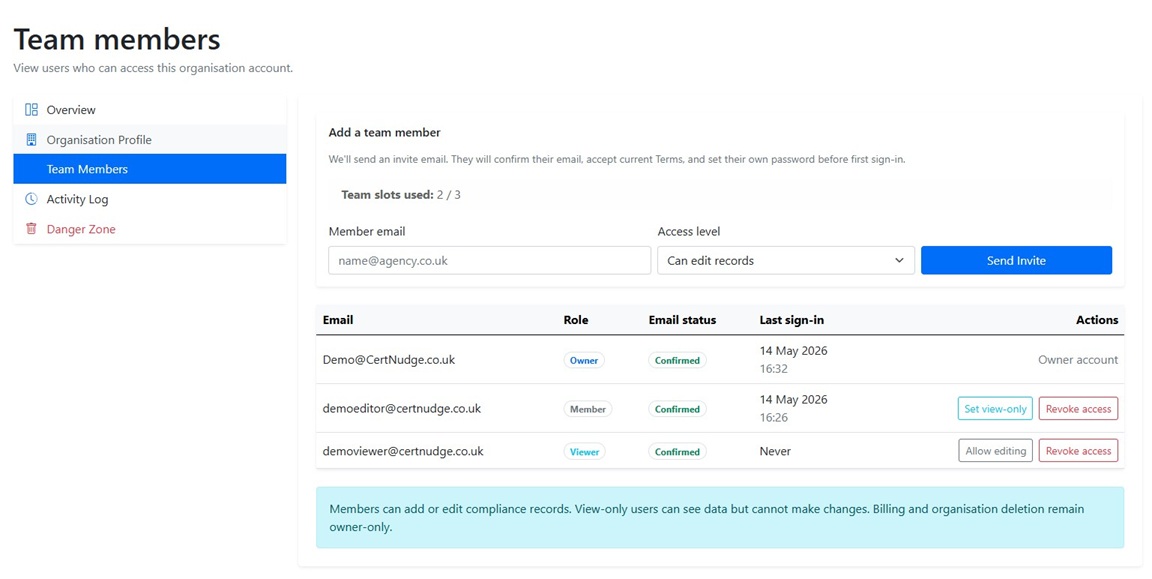
Task: Revoke access for demoviewer@certnudge.co.uk
Action: point(1078,451)
